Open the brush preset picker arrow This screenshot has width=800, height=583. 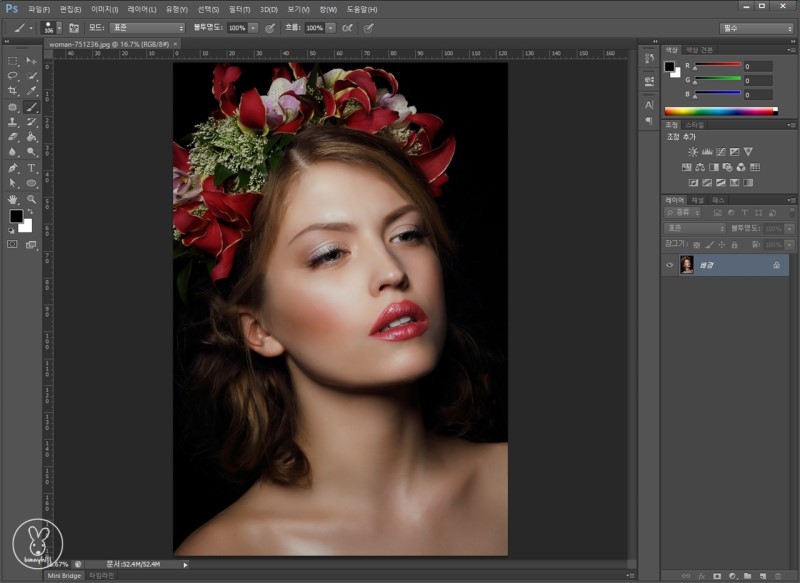click(x=60, y=28)
